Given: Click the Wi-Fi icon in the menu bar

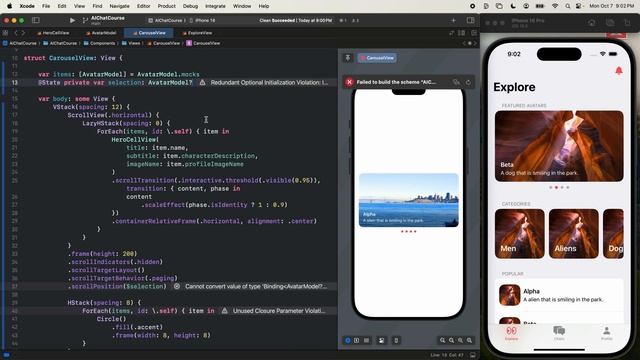Looking at the screenshot, I should pyautogui.click(x=555, y=6).
